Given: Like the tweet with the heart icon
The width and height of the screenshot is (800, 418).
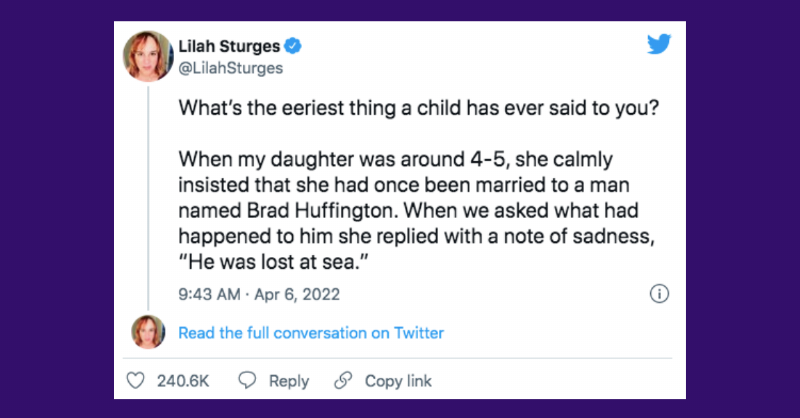Looking at the screenshot, I should click(x=138, y=381).
